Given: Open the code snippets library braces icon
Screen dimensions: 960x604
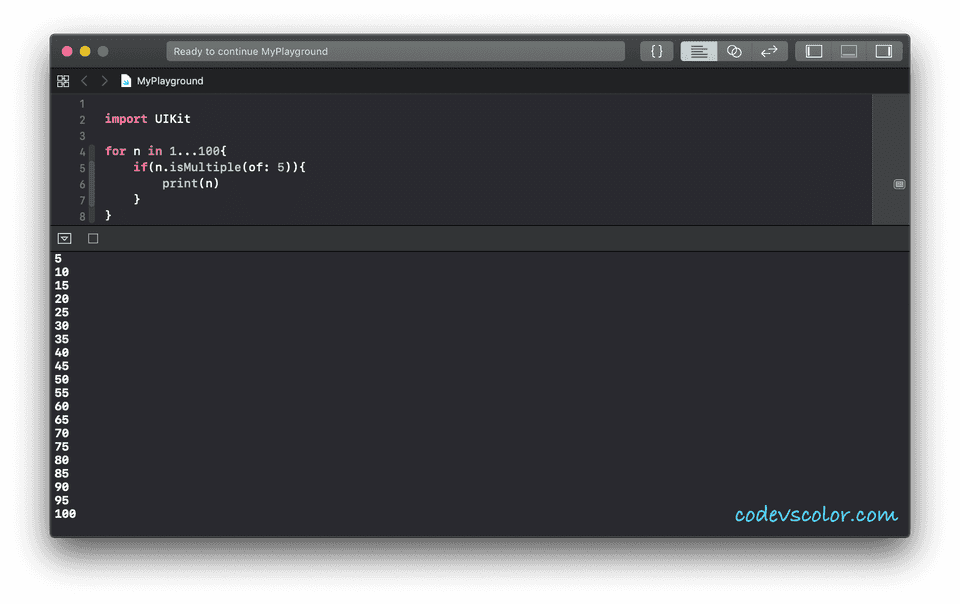Looking at the screenshot, I should (656, 51).
